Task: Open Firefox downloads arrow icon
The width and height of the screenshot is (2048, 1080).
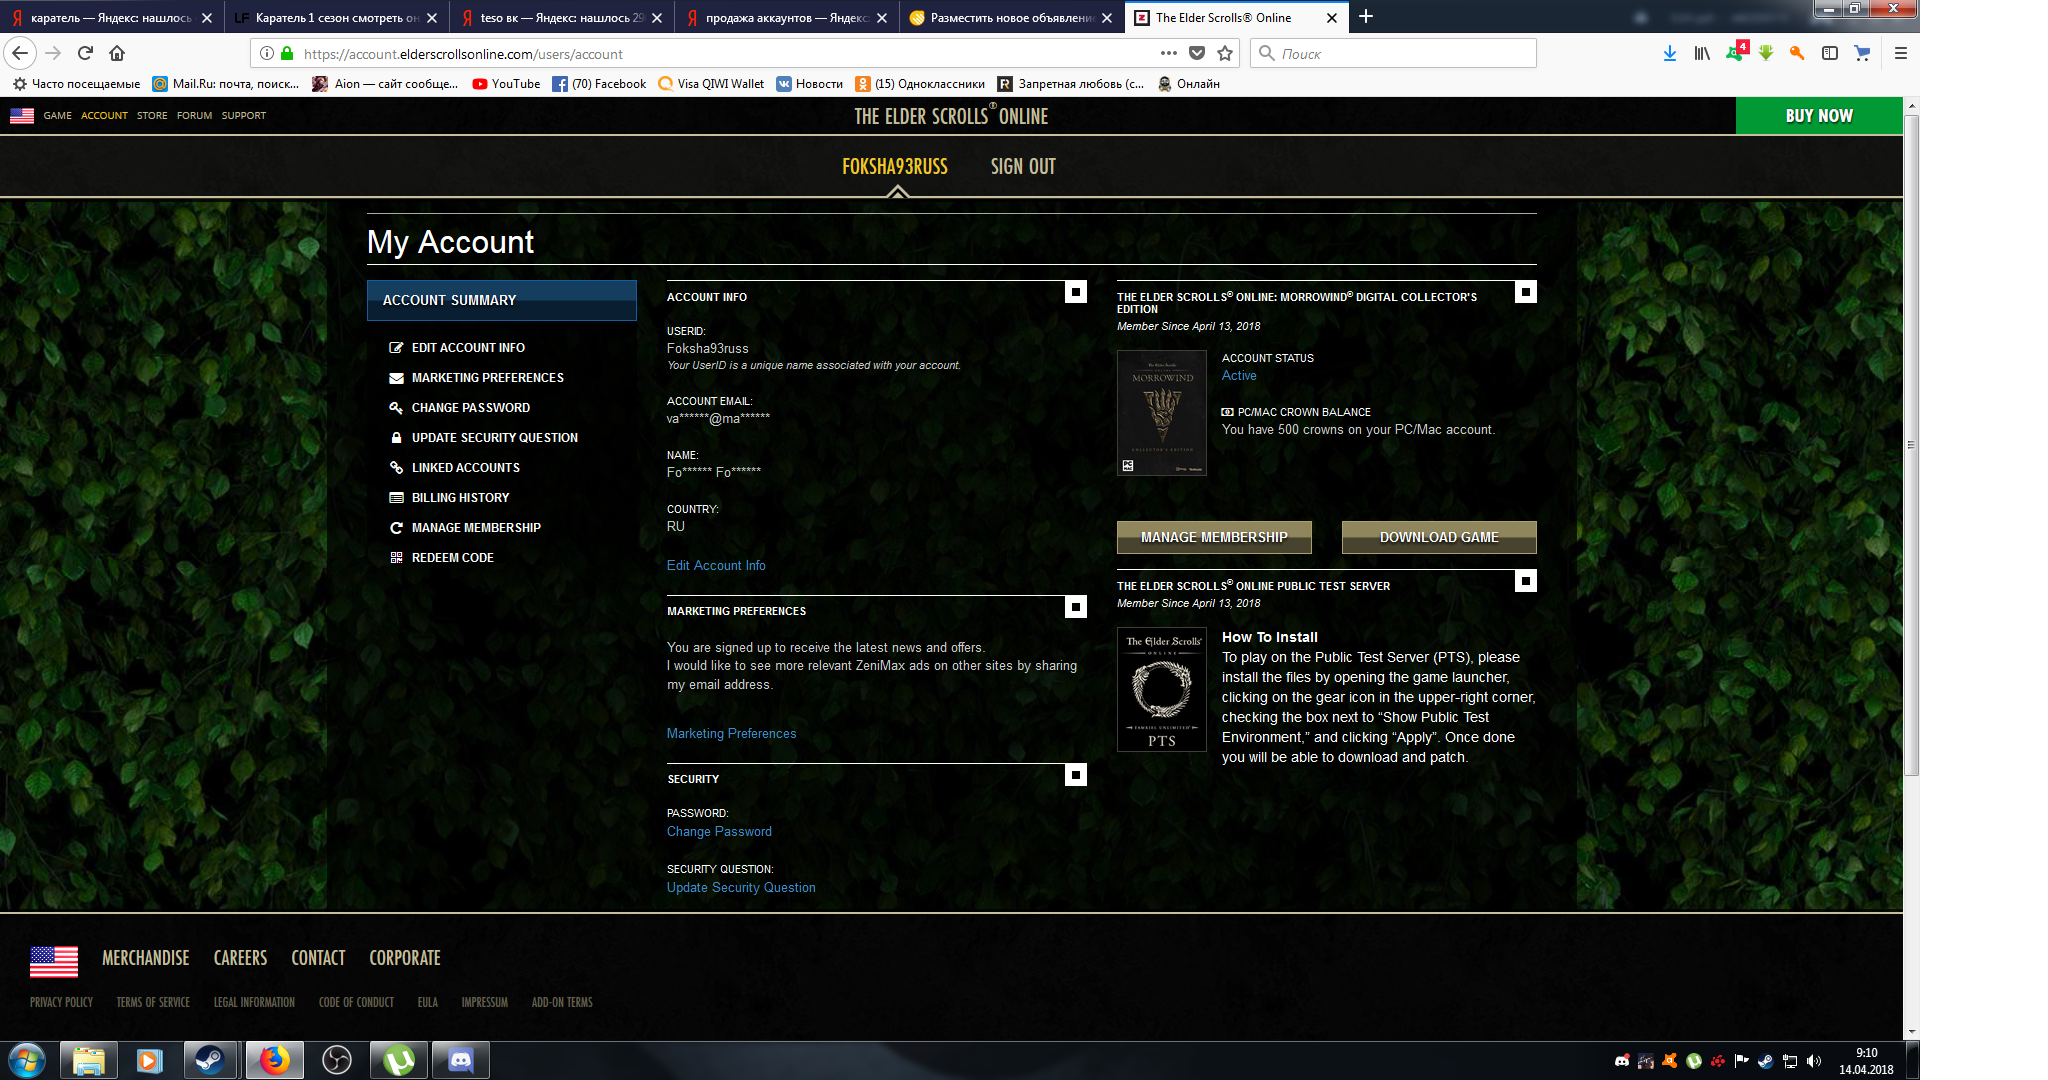Action: 1669,53
